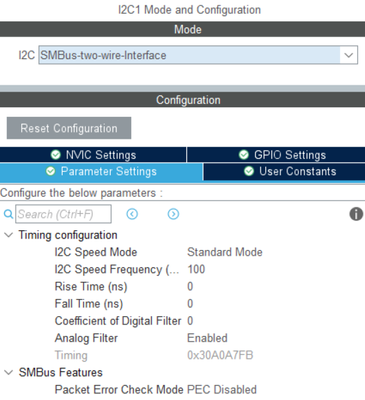
Task: Go to next search result arrow
Action: (173, 214)
